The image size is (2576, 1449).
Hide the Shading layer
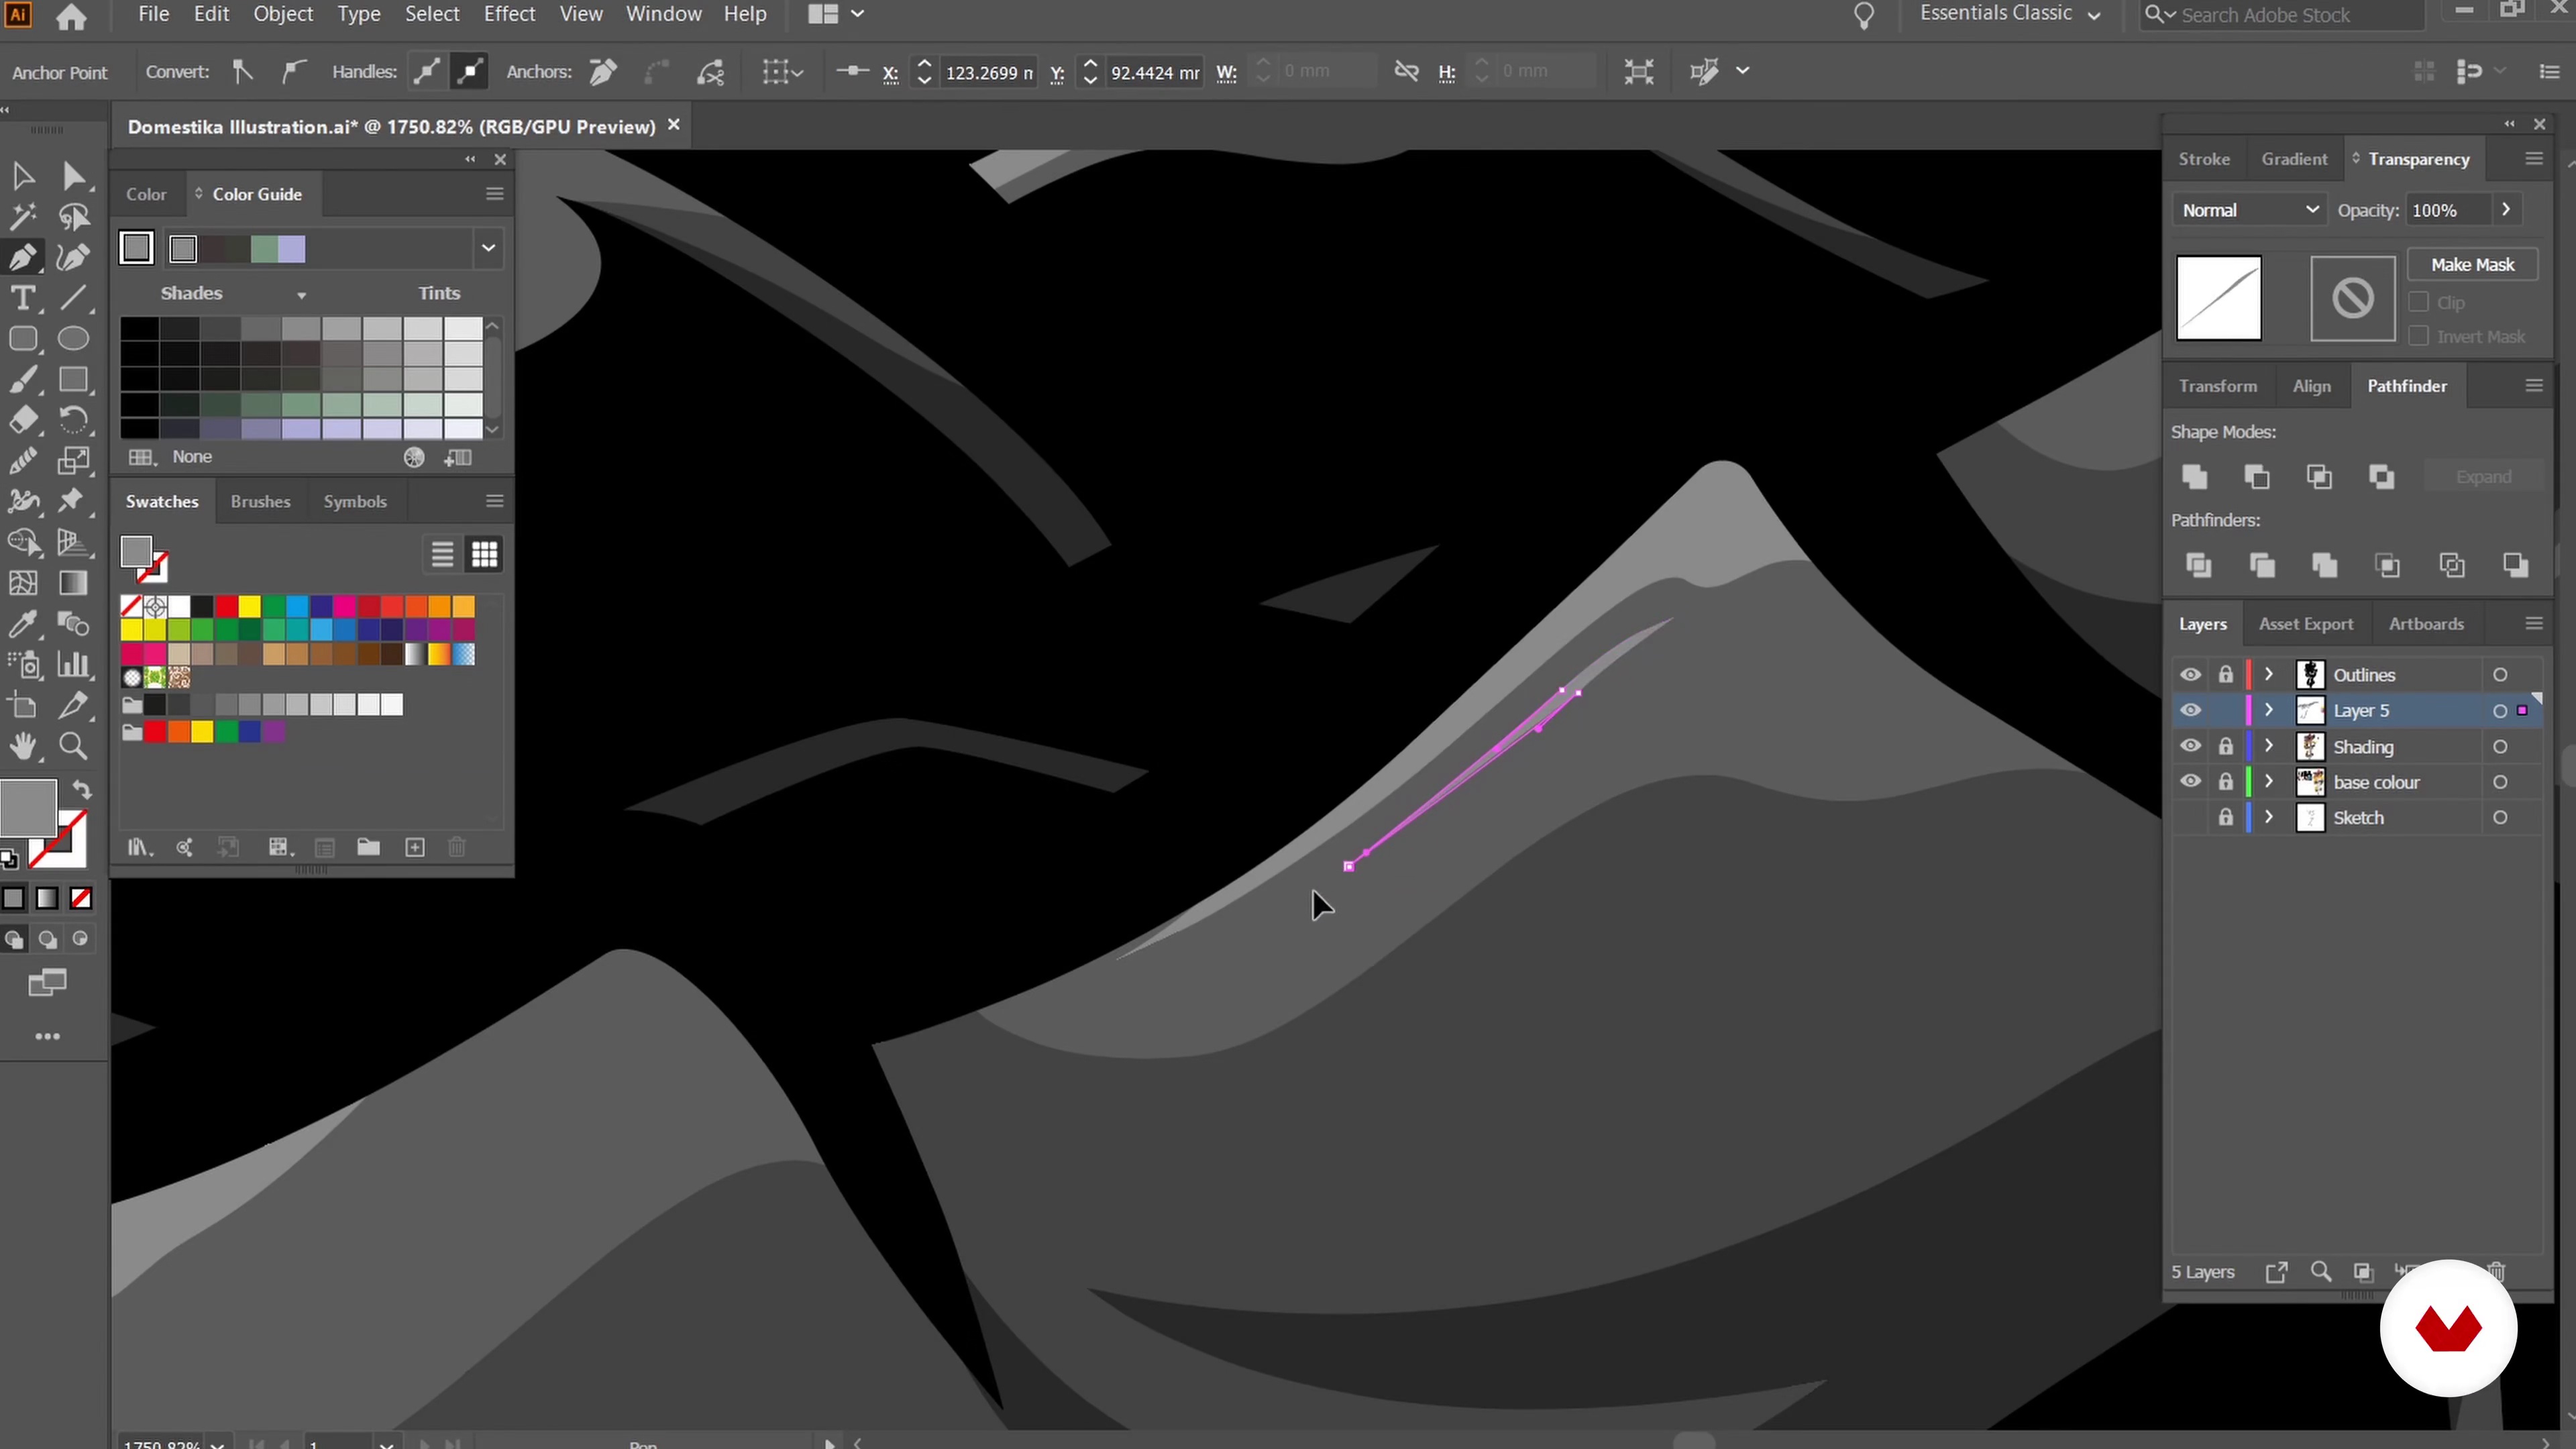tap(2190, 746)
